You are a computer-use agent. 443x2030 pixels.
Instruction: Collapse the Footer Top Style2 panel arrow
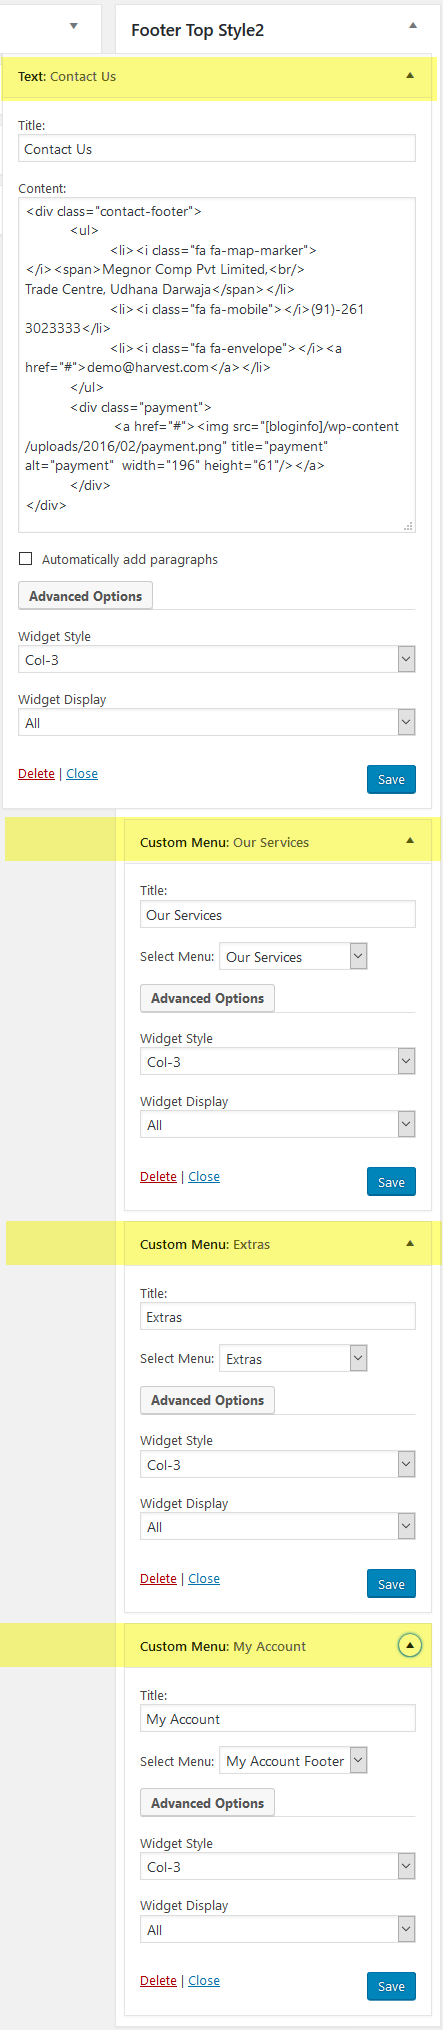[x=412, y=25]
